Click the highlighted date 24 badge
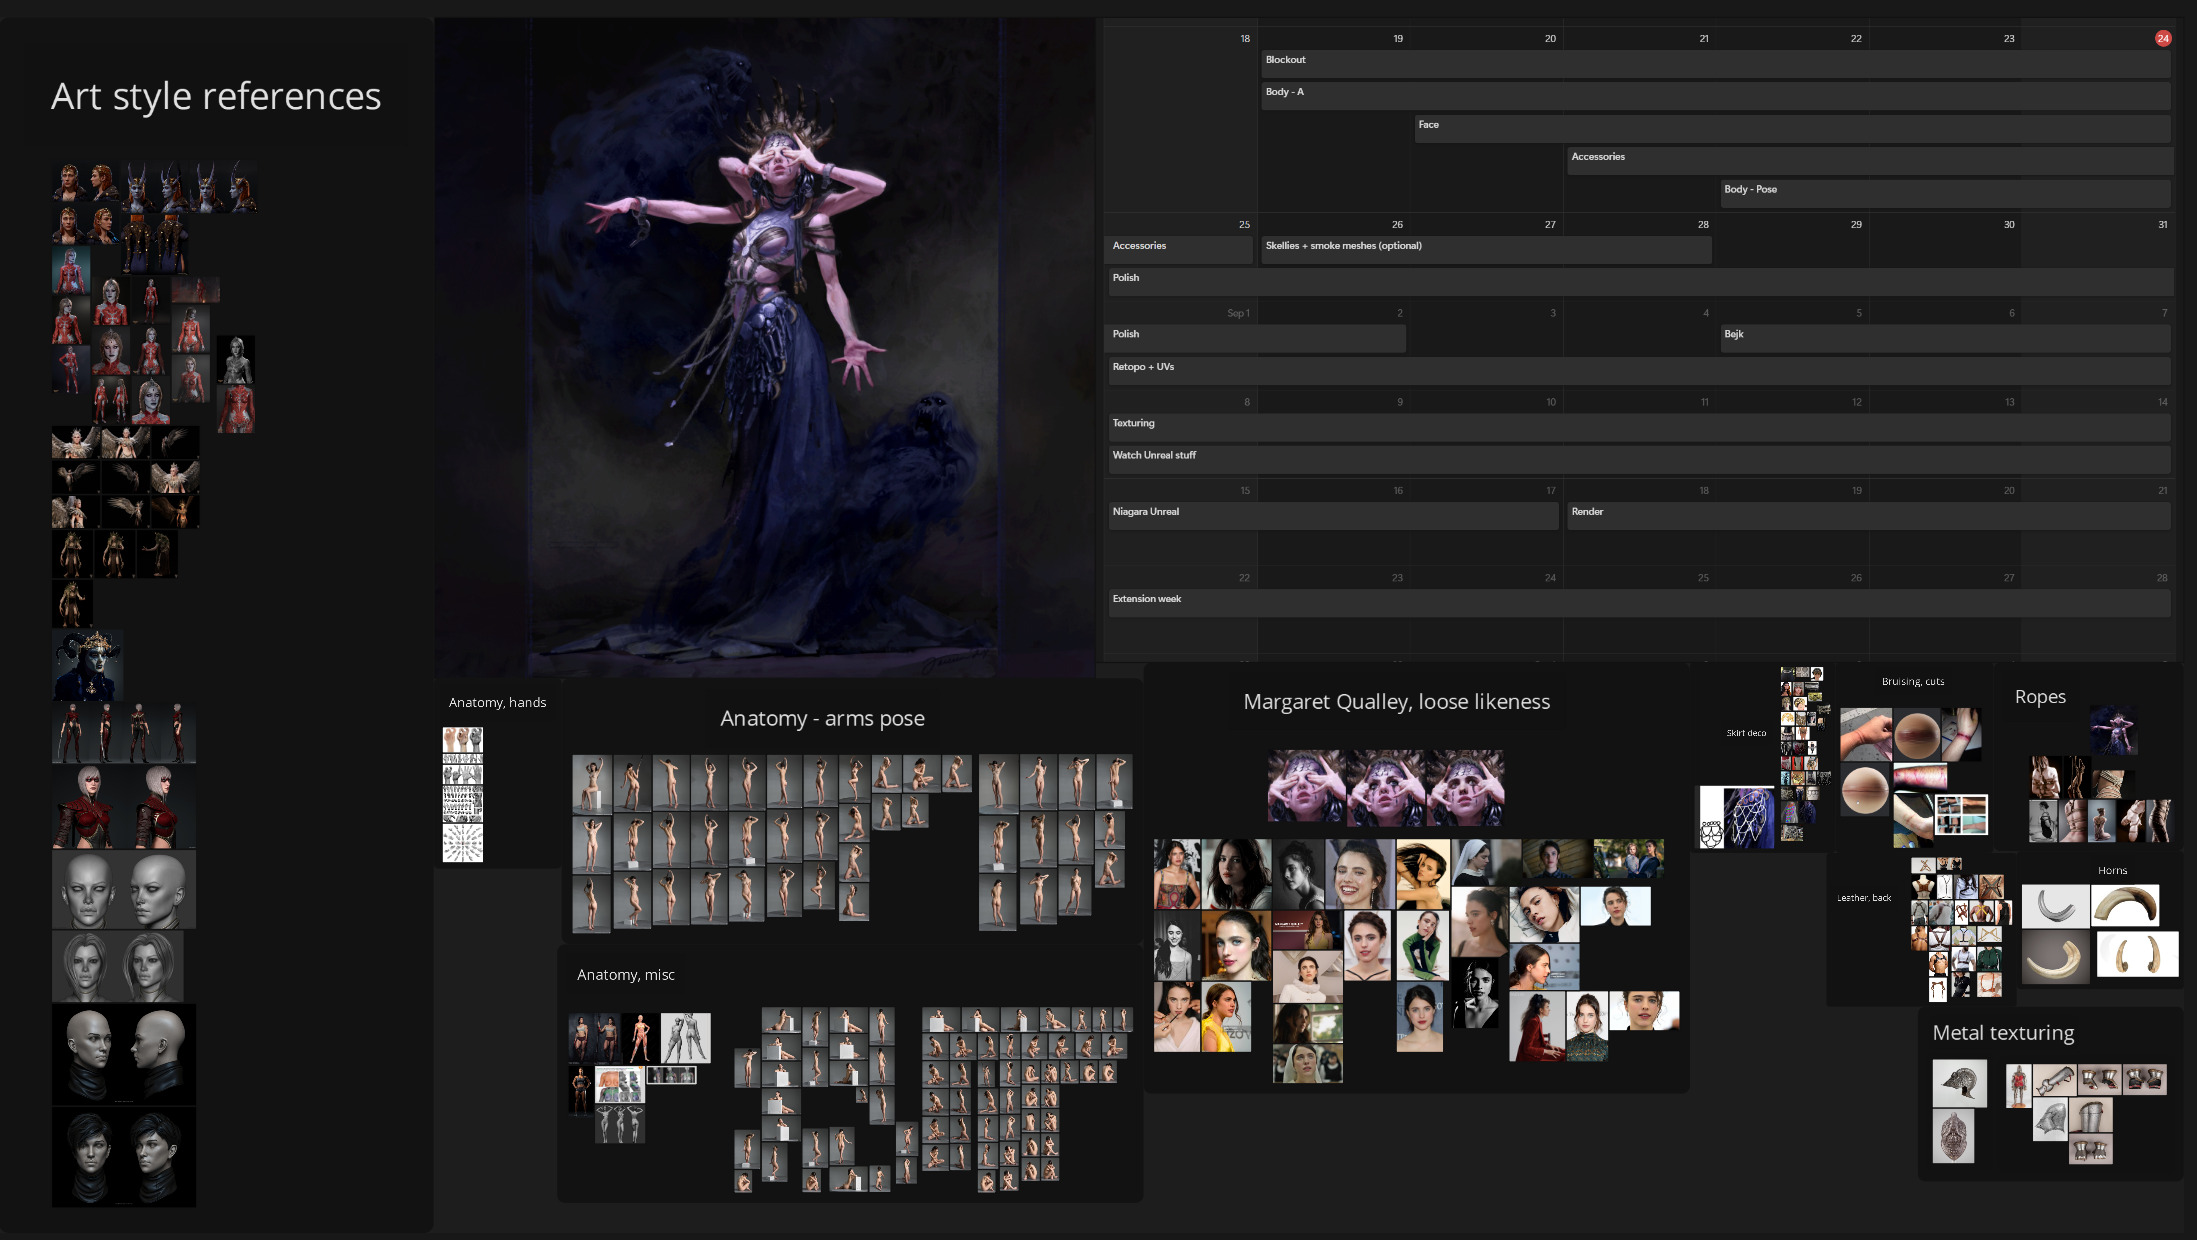The height and width of the screenshot is (1240, 2197). (2162, 39)
